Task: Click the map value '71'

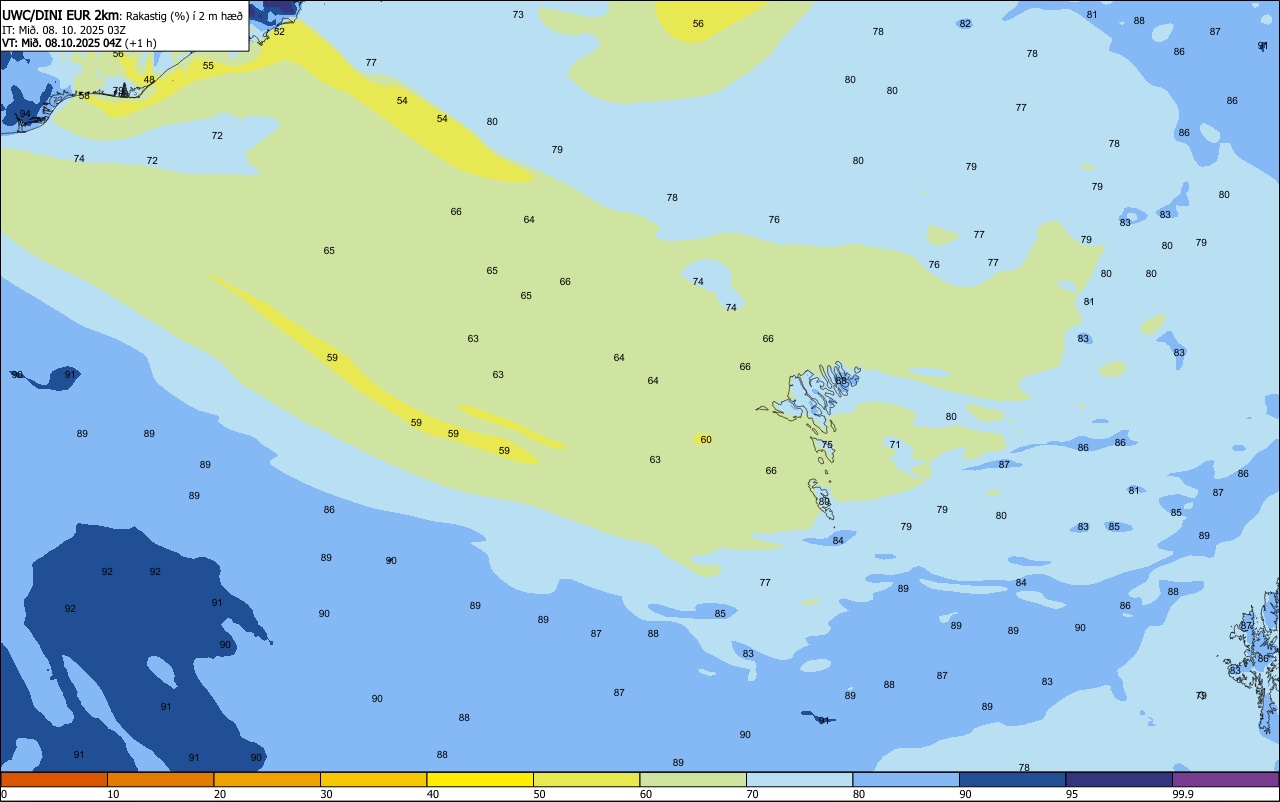Action: point(895,445)
